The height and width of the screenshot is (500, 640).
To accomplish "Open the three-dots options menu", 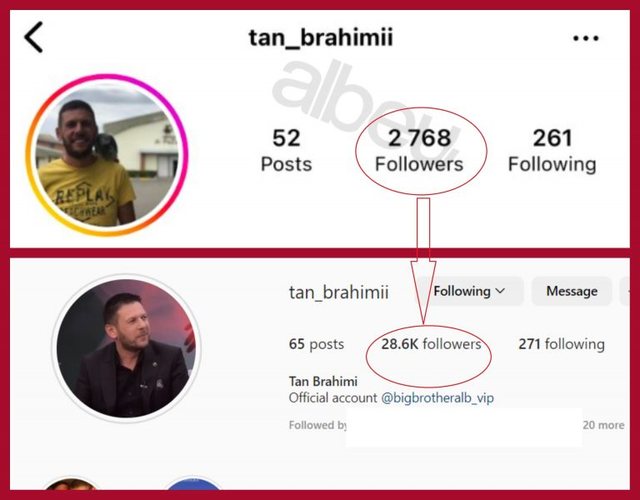I will (x=586, y=38).
